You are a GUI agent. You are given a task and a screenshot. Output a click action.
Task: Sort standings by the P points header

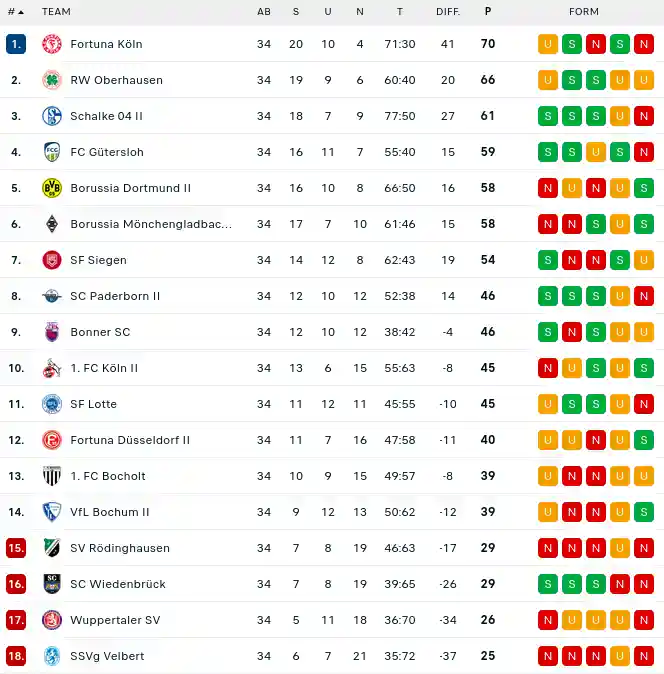tap(487, 12)
